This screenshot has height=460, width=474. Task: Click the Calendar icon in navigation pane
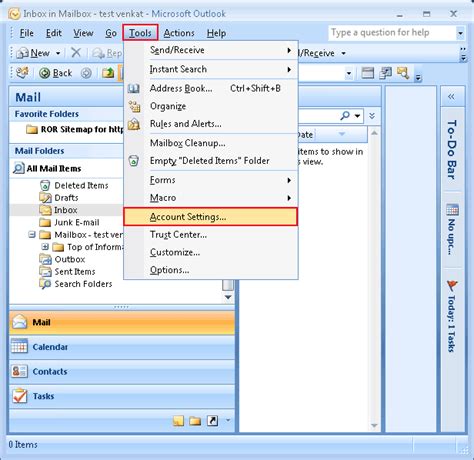(19, 346)
